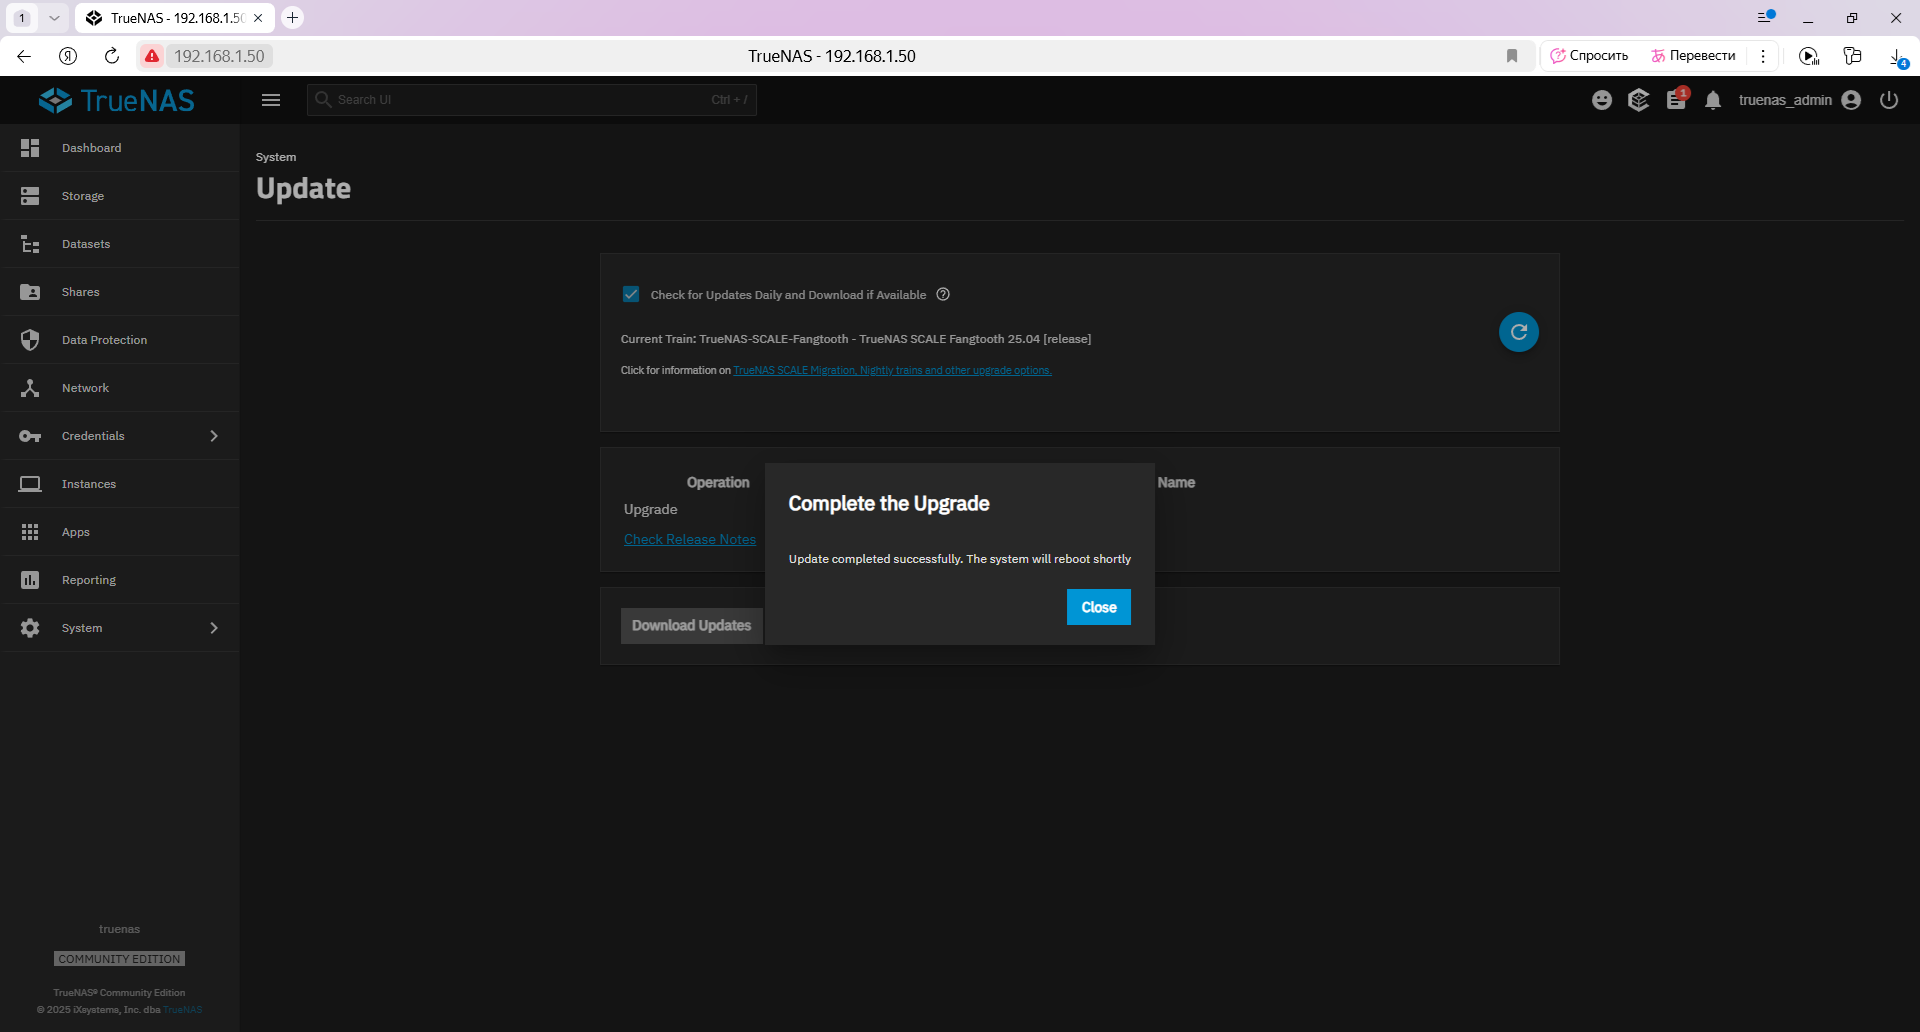
Task: Open Storage in the sidebar
Action: pyautogui.click(x=120, y=196)
